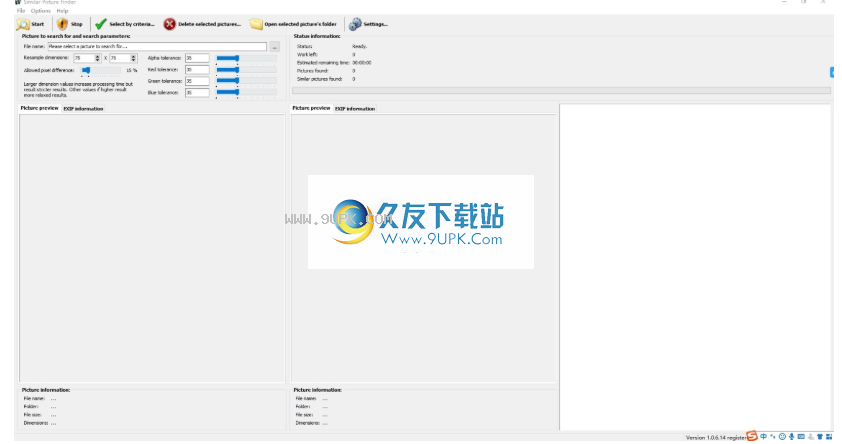Image resolution: width=842 pixels, height=444 pixels.
Task: Toggle Chinese input mode icon
Action: tap(764, 436)
